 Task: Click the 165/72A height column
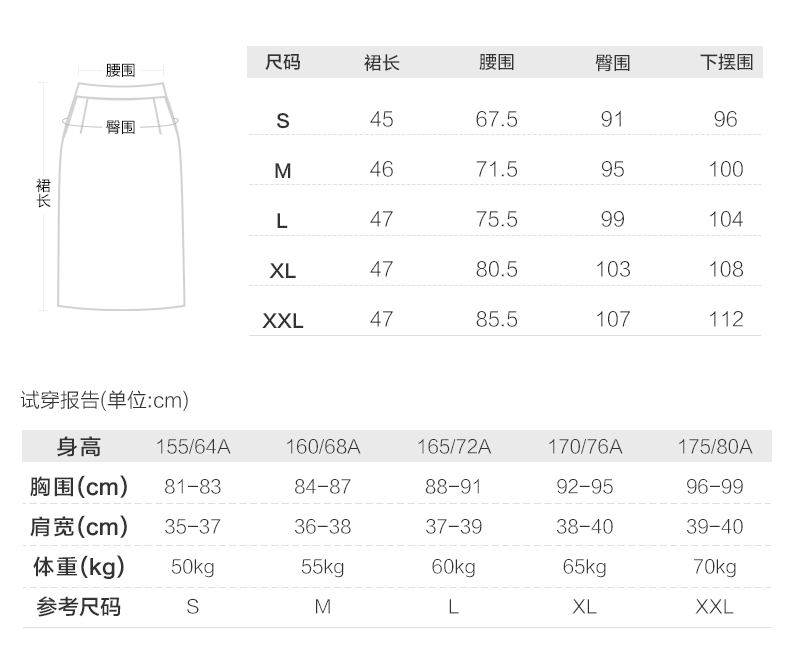pos(453,446)
